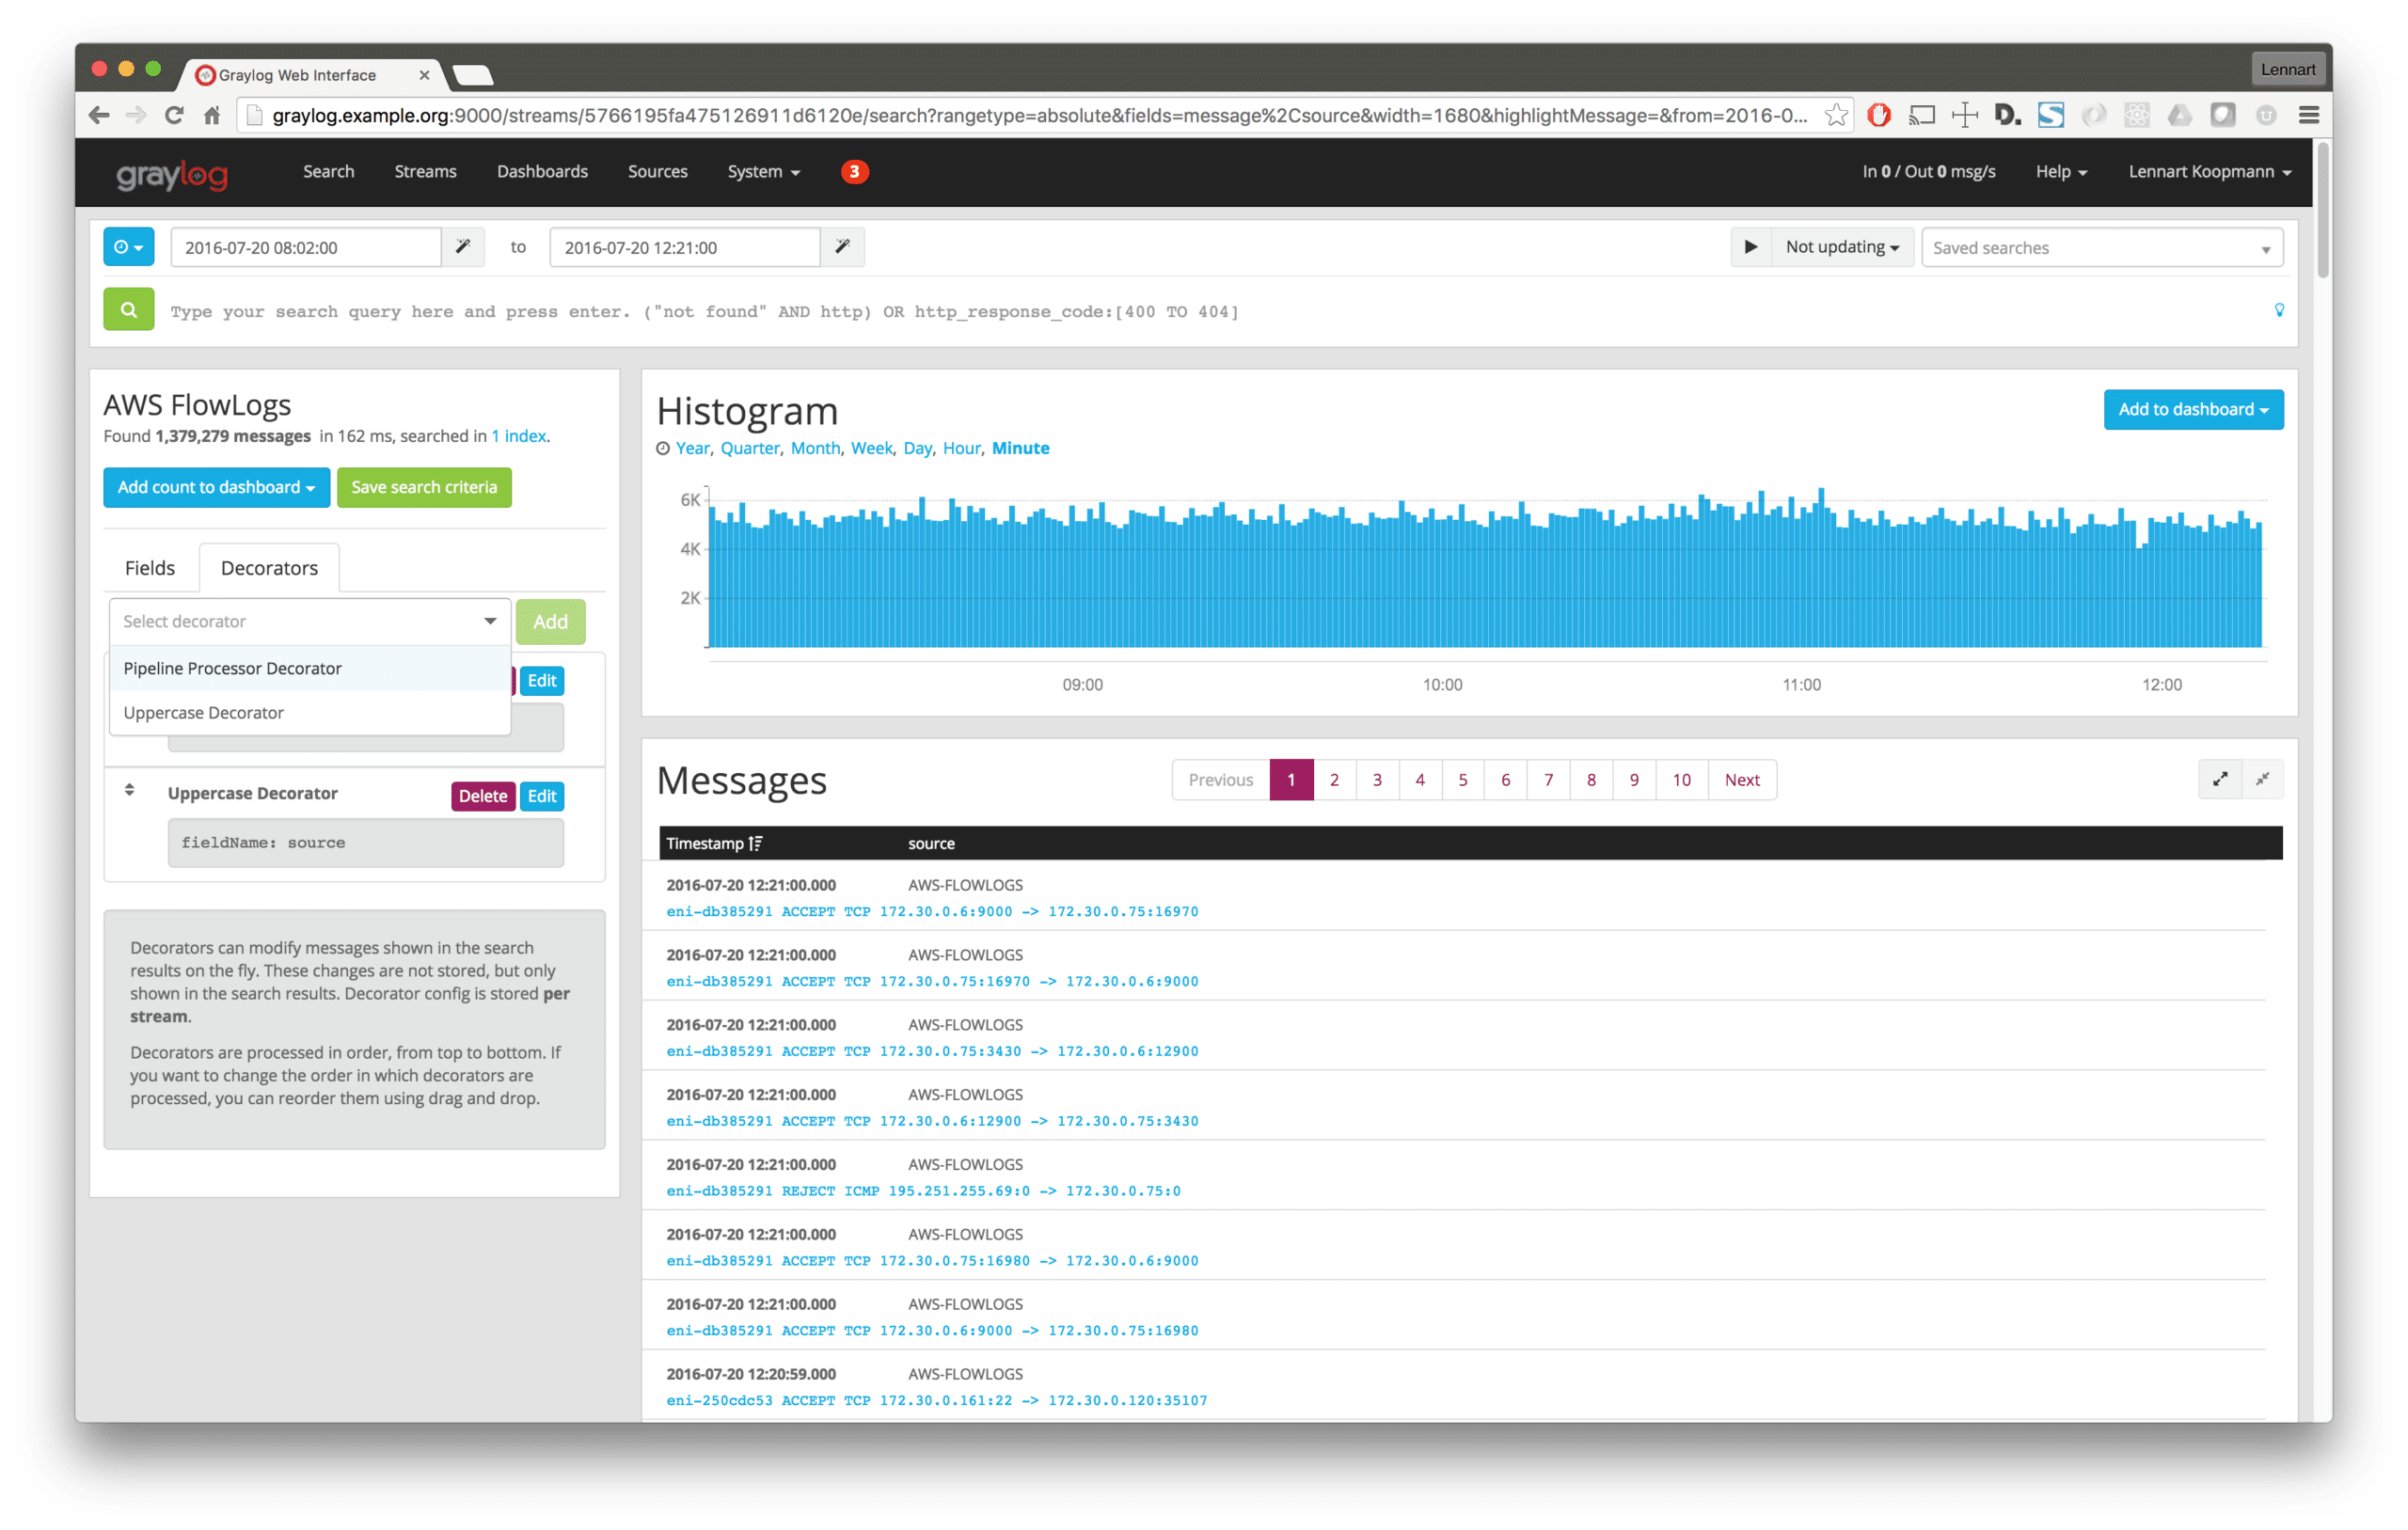Choose Pipeline Processor Decorator from the list
Image resolution: width=2408 pixels, height=1530 pixels.
tap(232, 668)
